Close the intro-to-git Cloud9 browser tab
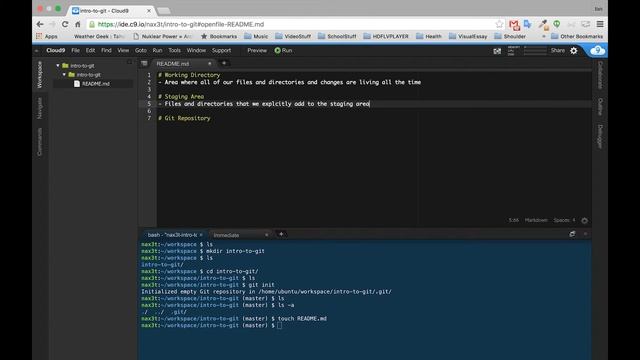Image resolution: width=640 pixels, height=360 pixels. click(149, 11)
